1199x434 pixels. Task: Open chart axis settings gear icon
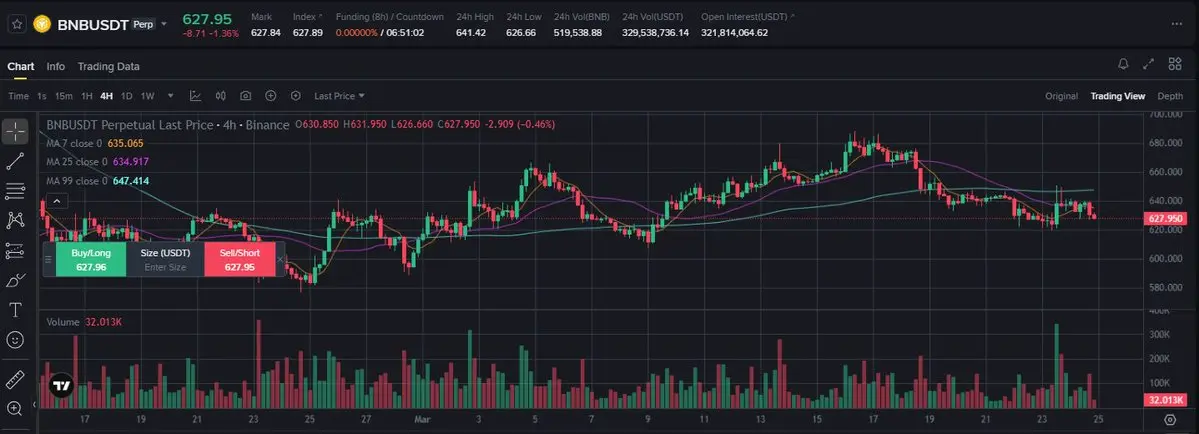pyautogui.click(x=1170, y=419)
